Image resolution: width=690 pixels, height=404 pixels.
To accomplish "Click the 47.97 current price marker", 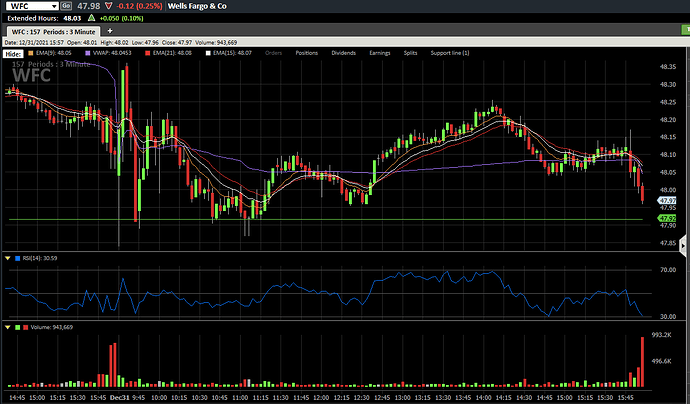I will pos(667,201).
